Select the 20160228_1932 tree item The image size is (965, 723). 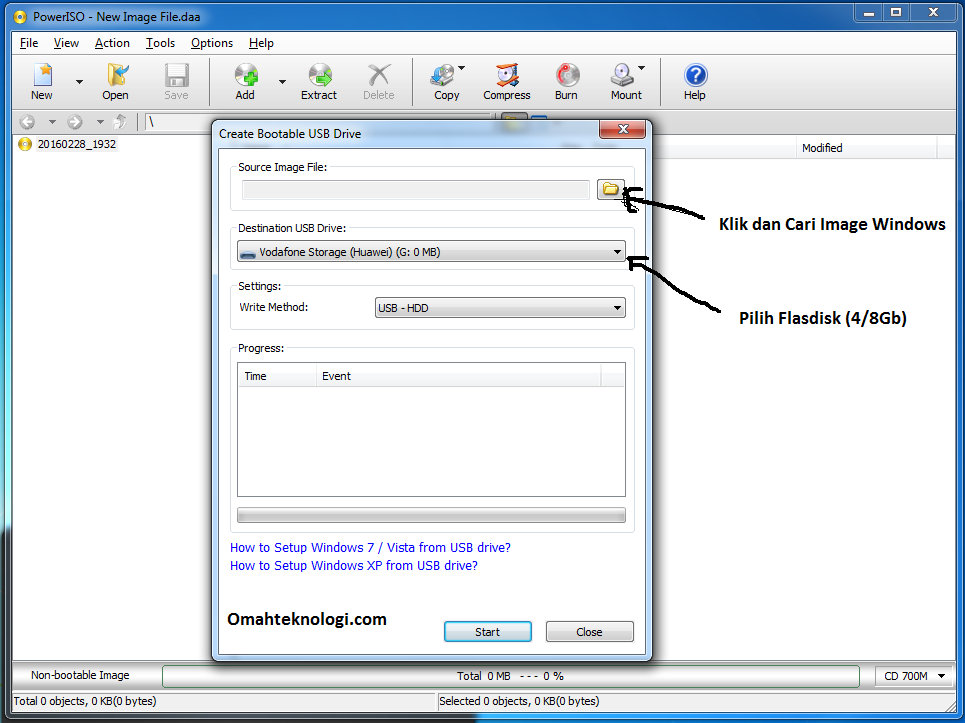(x=76, y=144)
